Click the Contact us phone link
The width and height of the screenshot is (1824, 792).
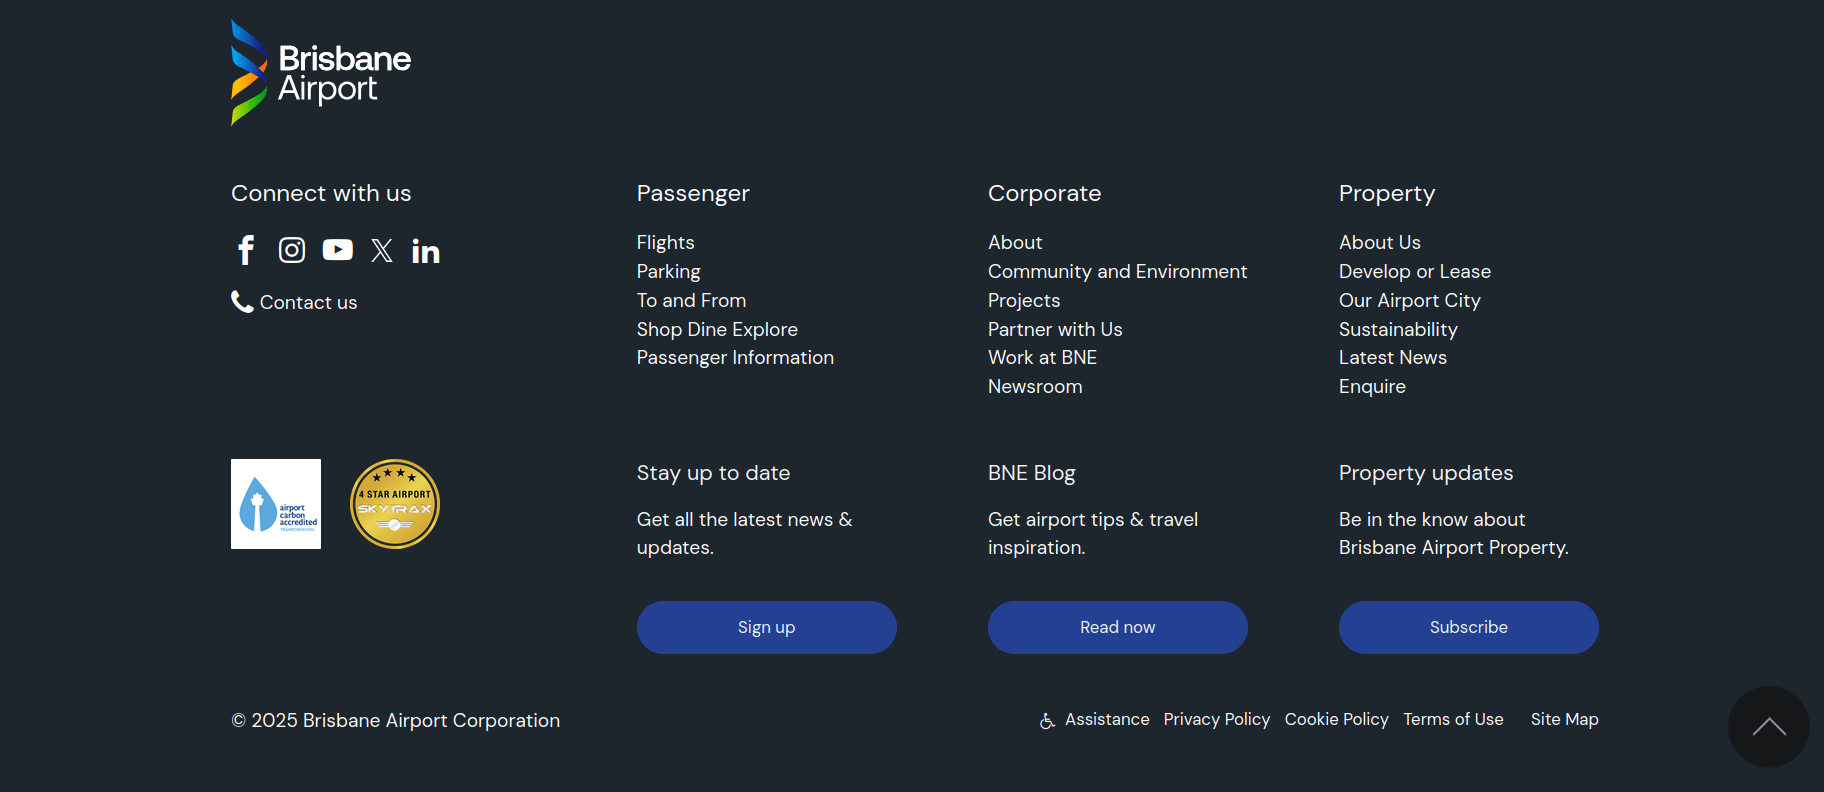point(295,302)
